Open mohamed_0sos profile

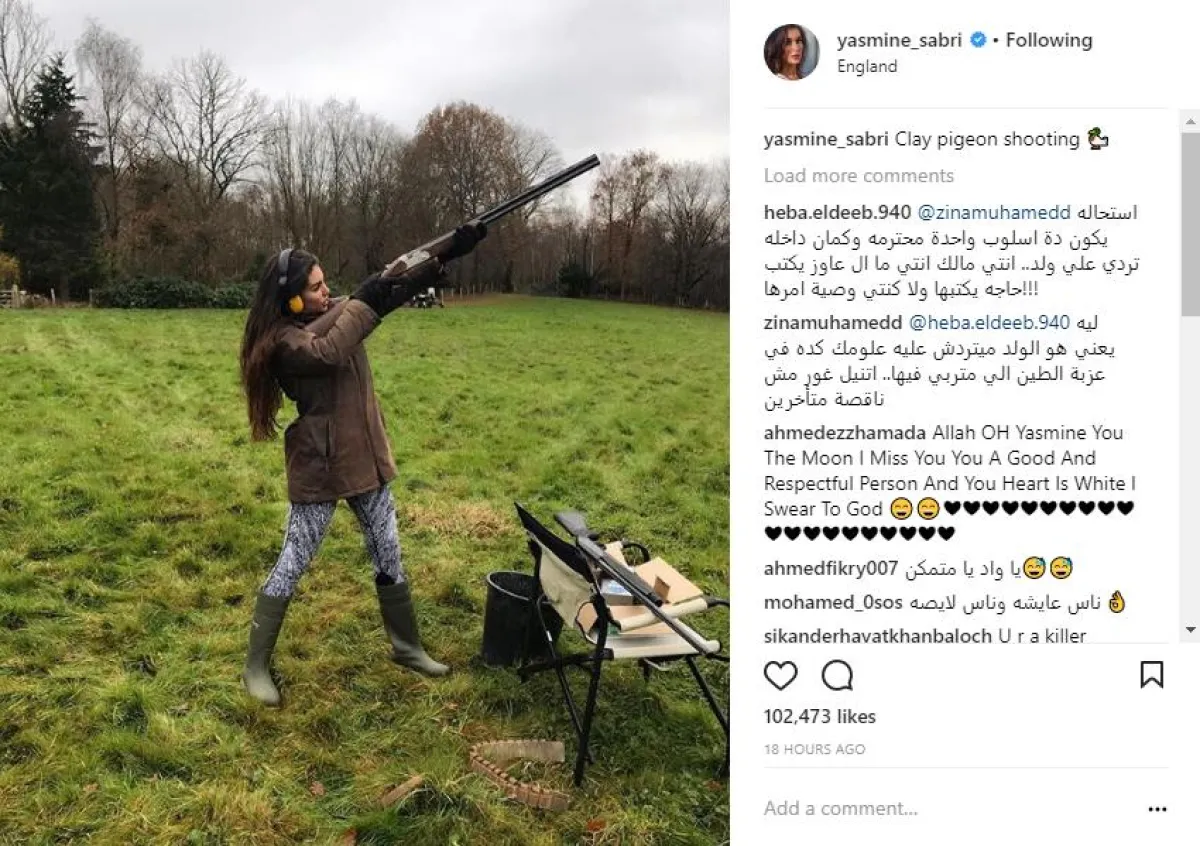pos(833,603)
